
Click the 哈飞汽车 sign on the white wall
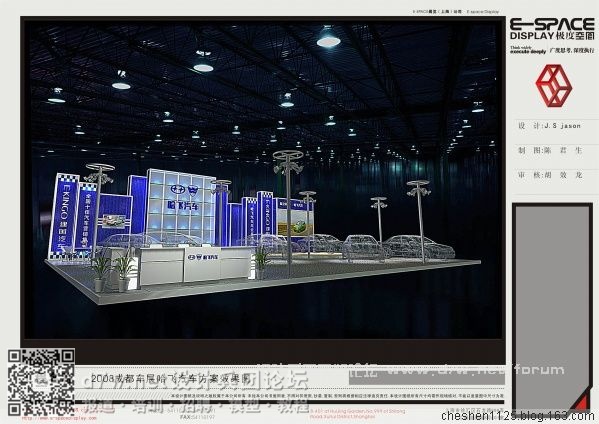(183, 206)
